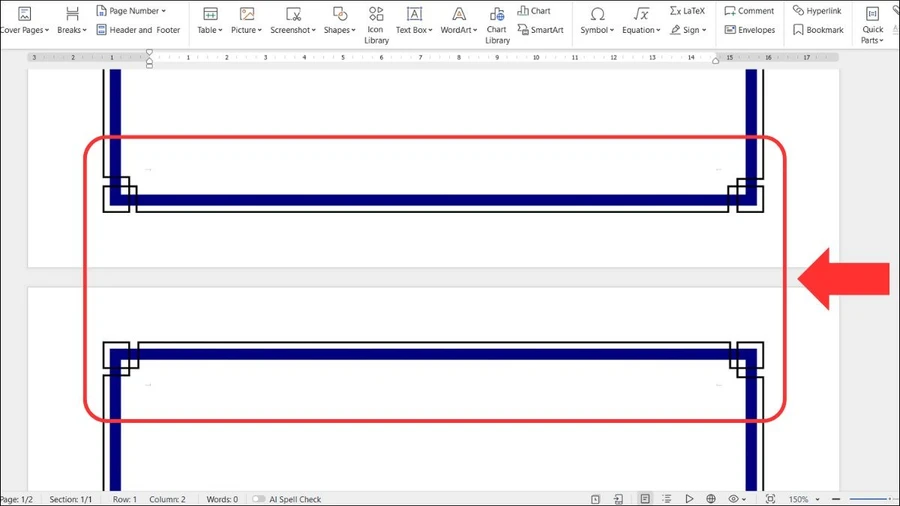900x506 pixels.
Task: Click the Screenshot scissors icon
Action: point(293,14)
